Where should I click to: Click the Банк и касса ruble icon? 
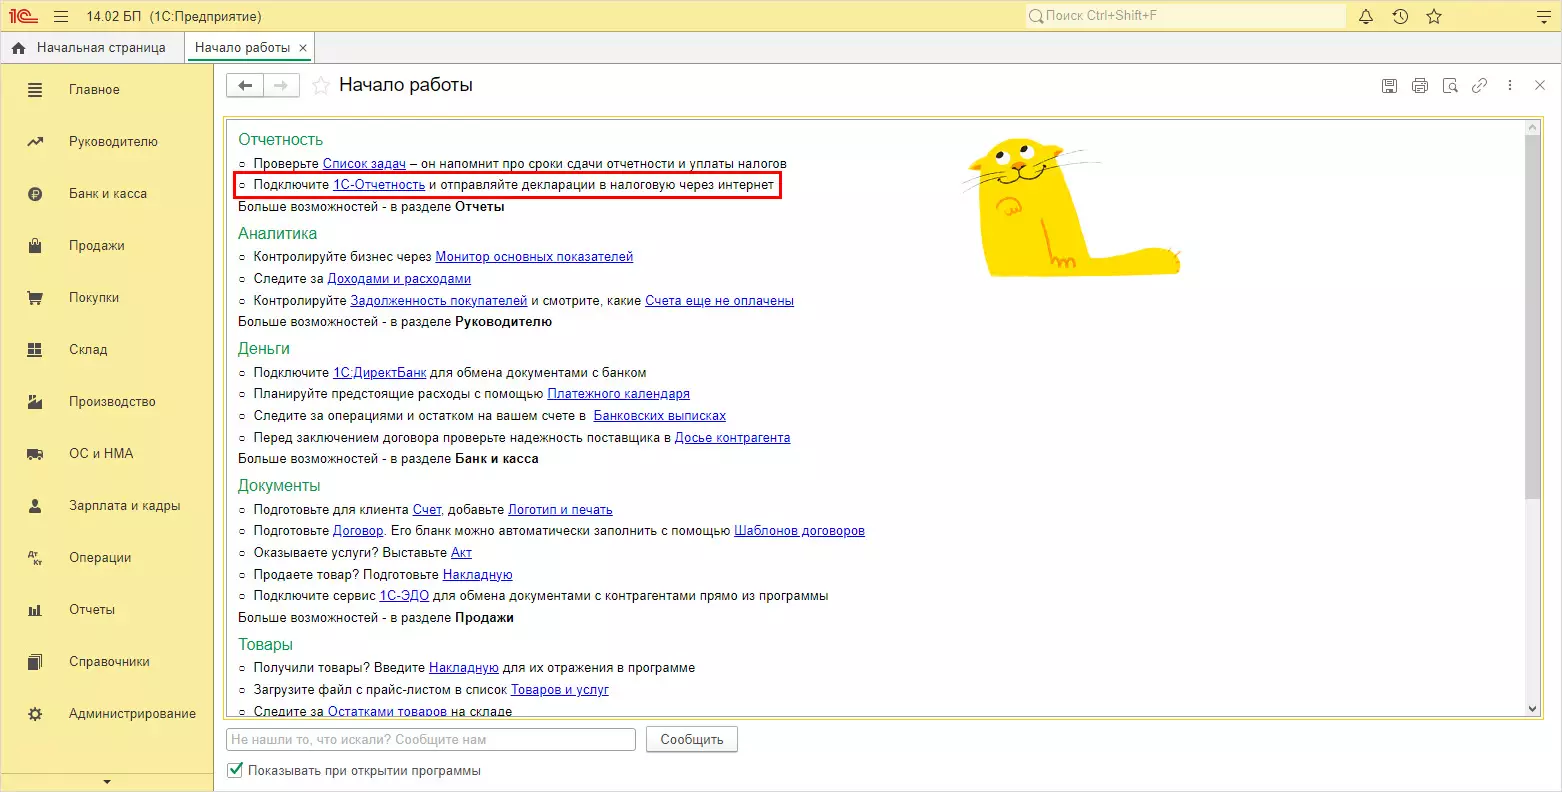pyautogui.click(x=35, y=194)
